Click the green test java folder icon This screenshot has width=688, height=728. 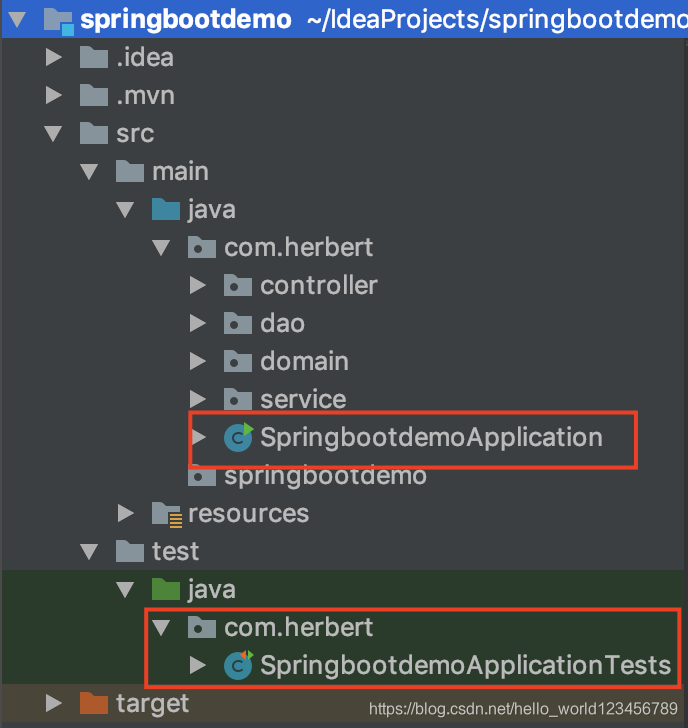(x=166, y=590)
